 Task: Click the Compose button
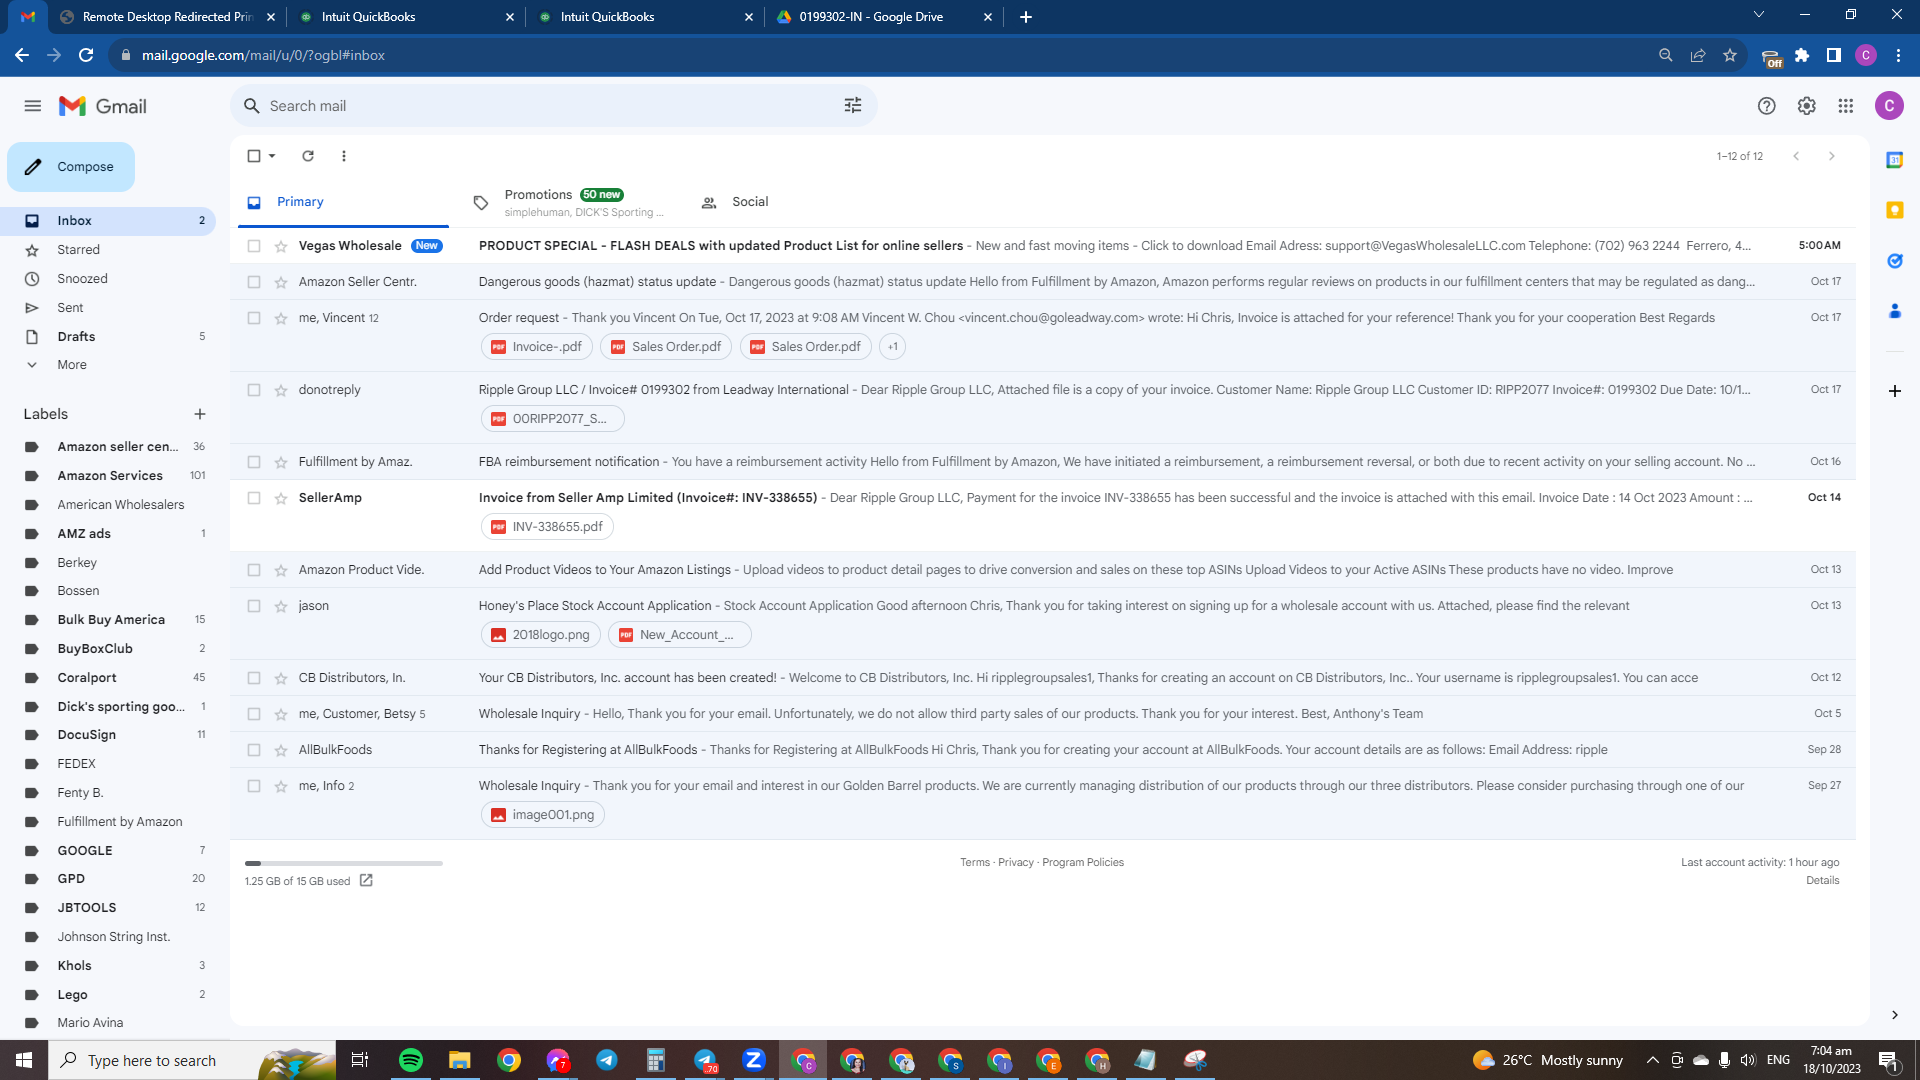click(x=71, y=167)
